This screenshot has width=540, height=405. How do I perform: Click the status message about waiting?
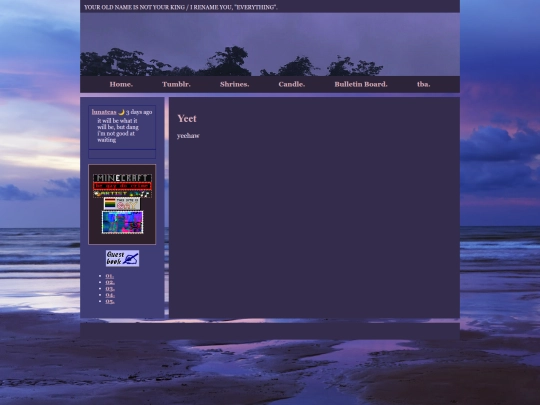tap(118, 130)
